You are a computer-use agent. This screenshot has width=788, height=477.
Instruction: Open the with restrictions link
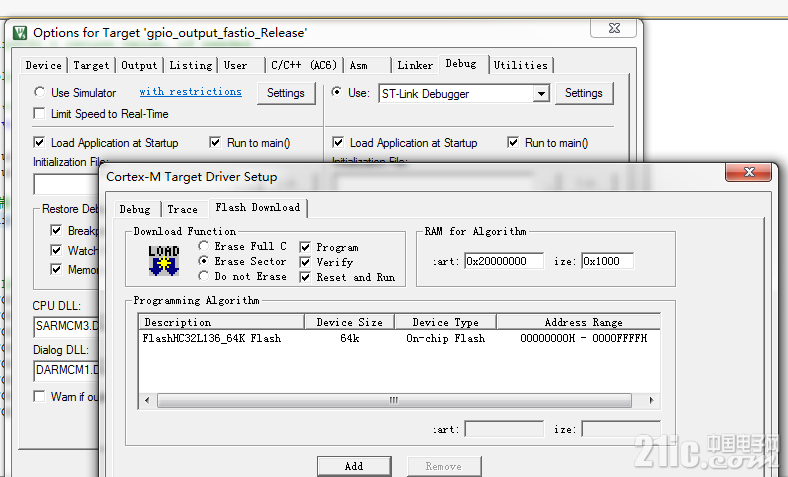click(x=190, y=91)
